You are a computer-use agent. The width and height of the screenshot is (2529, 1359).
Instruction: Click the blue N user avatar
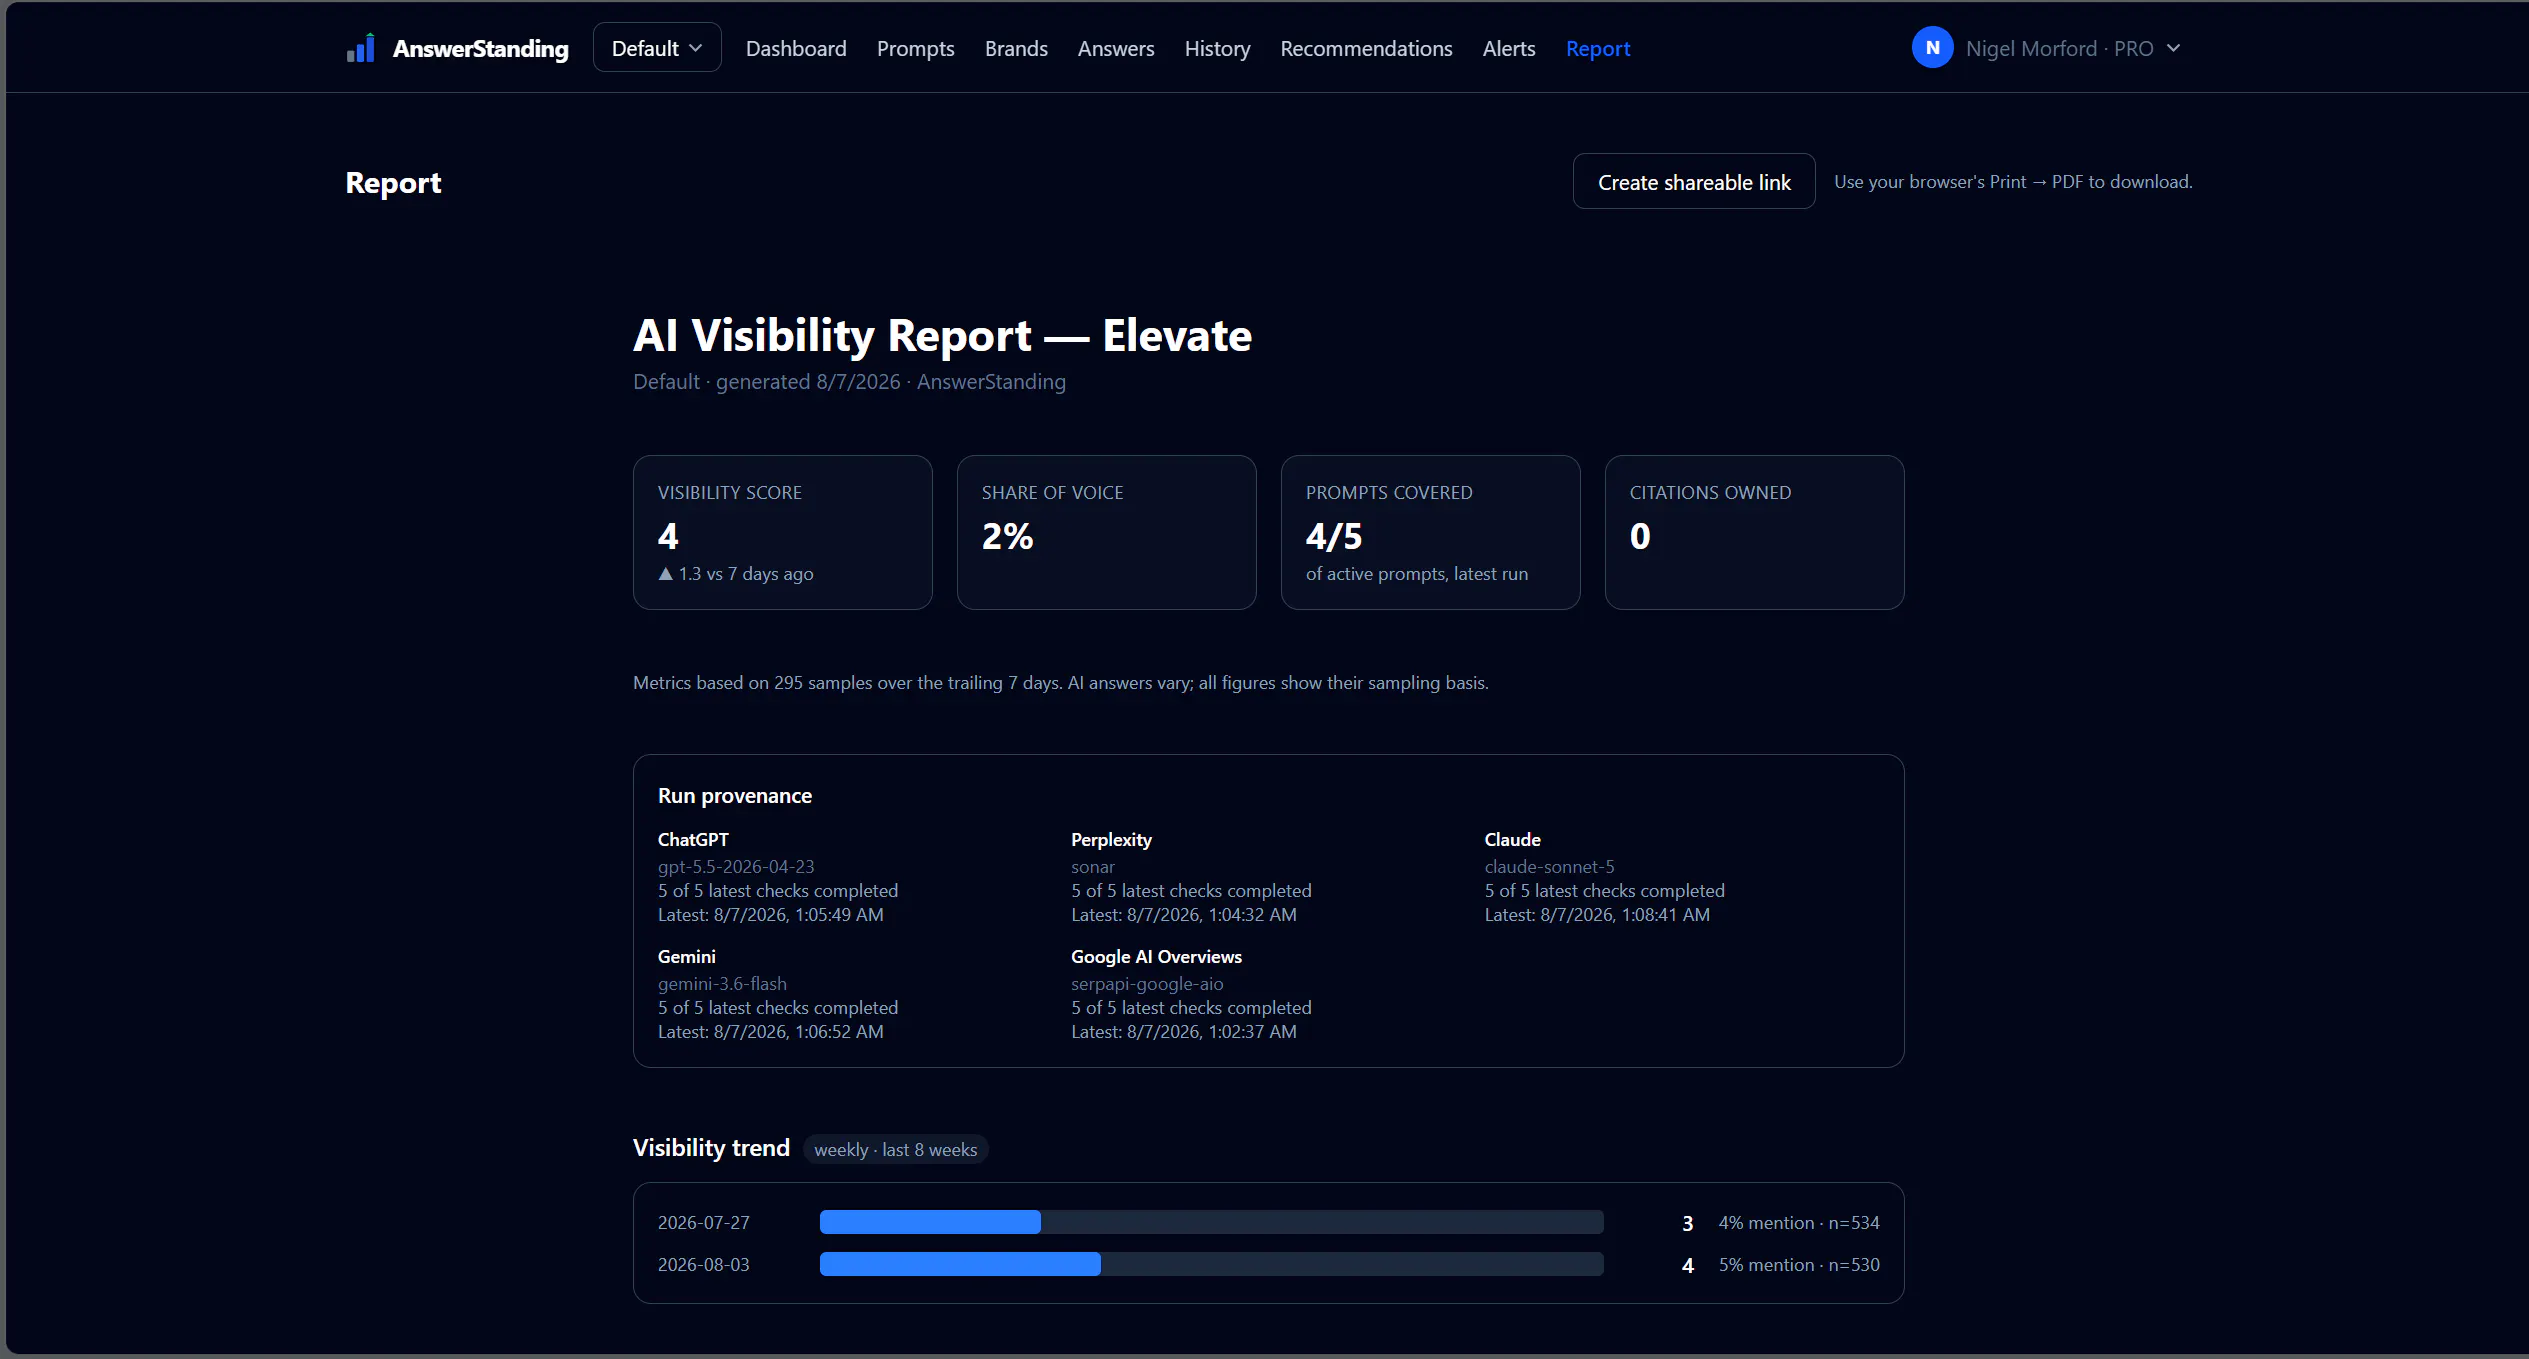(x=1932, y=48)
